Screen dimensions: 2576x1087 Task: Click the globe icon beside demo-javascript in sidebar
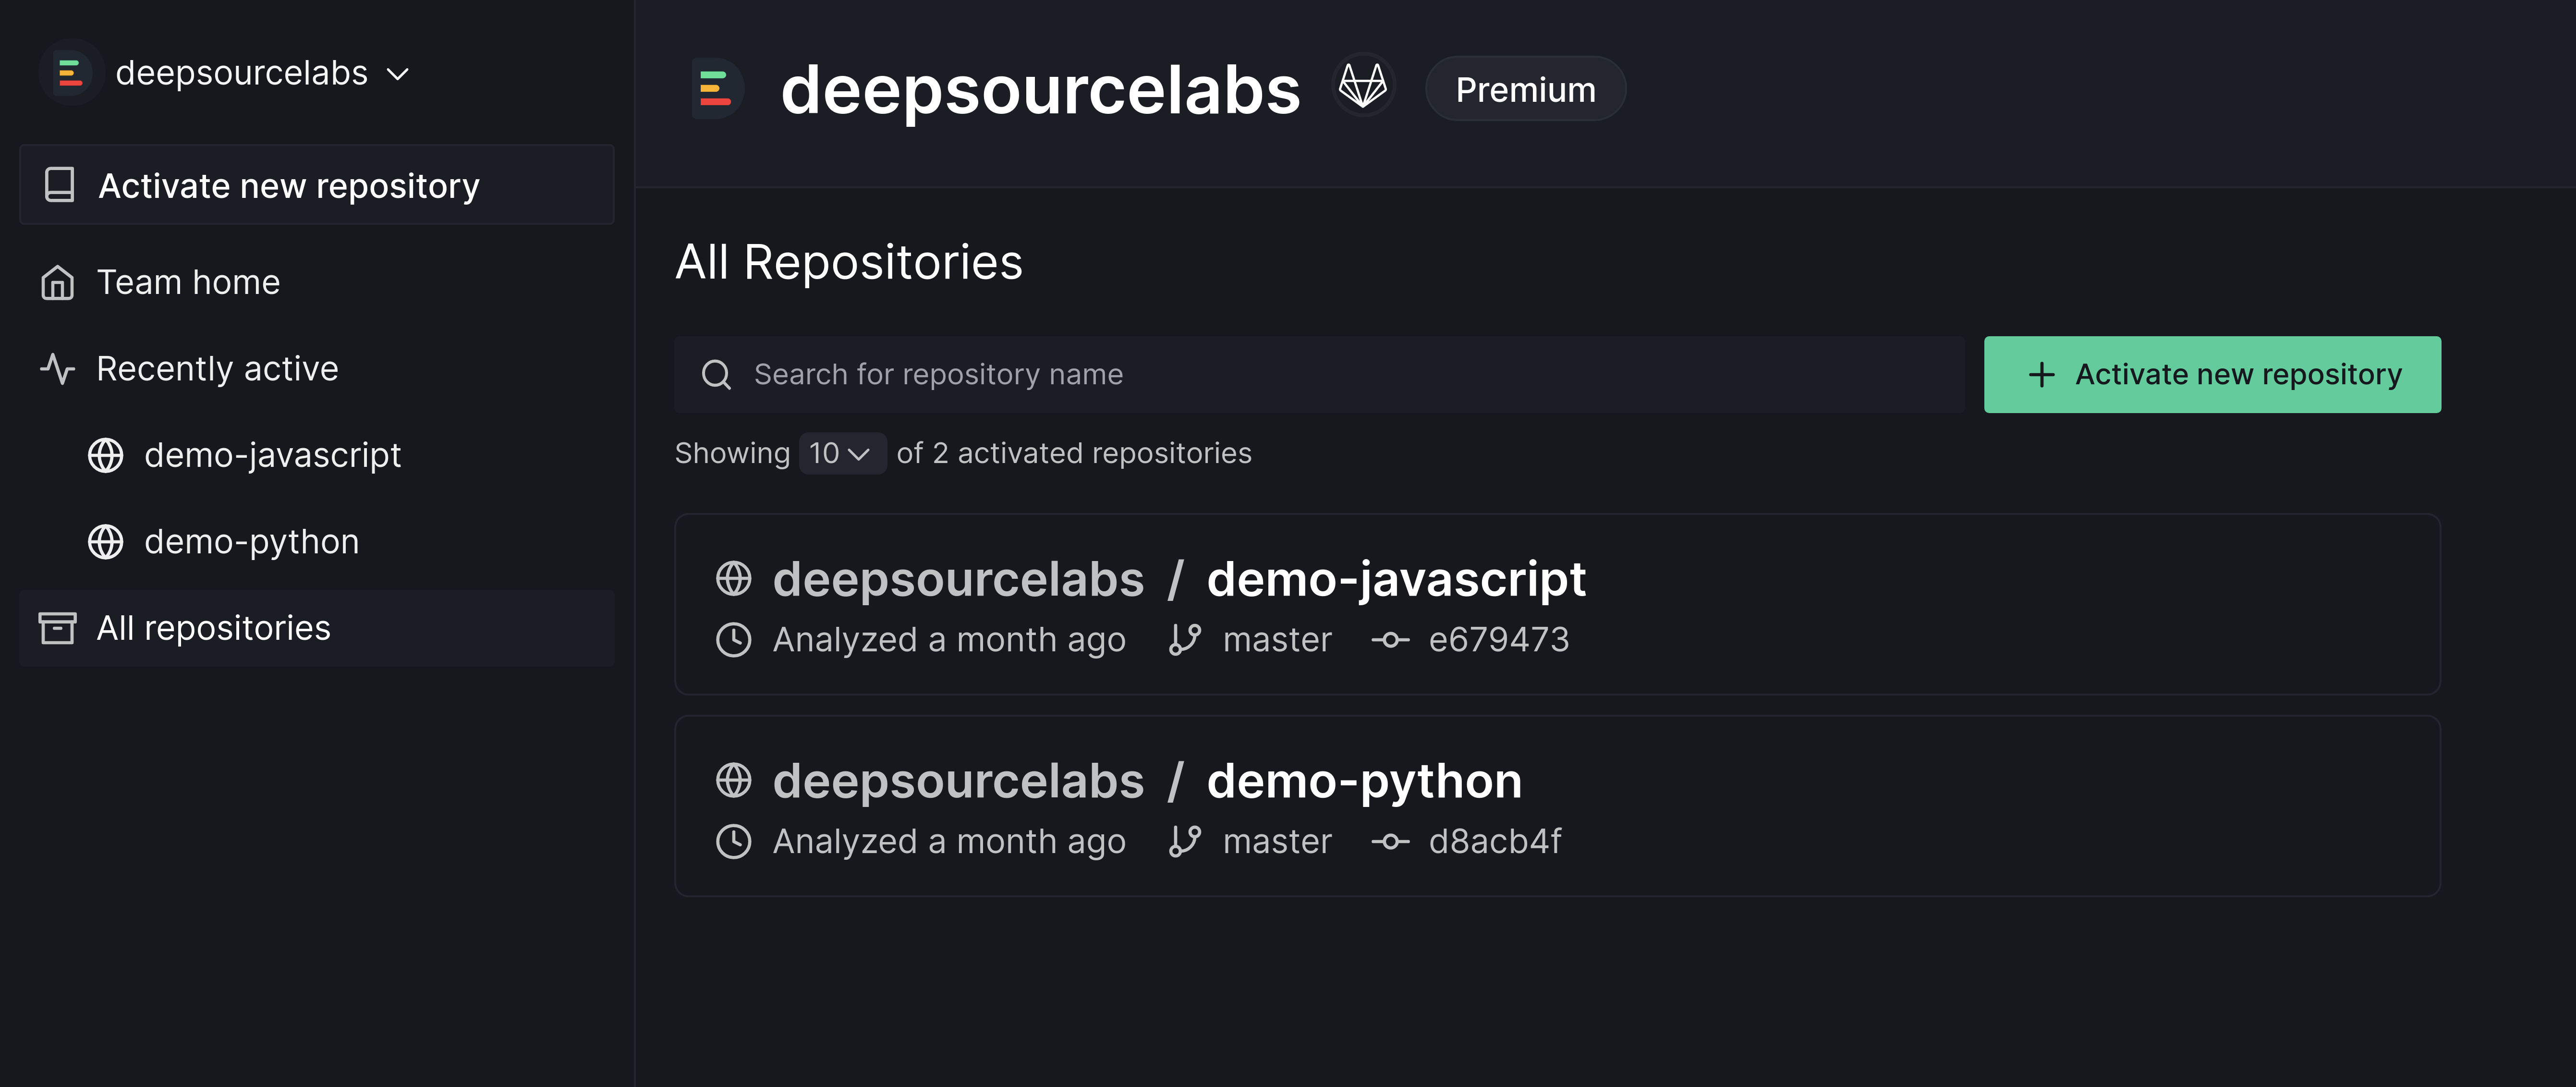[x=105, y=456]
